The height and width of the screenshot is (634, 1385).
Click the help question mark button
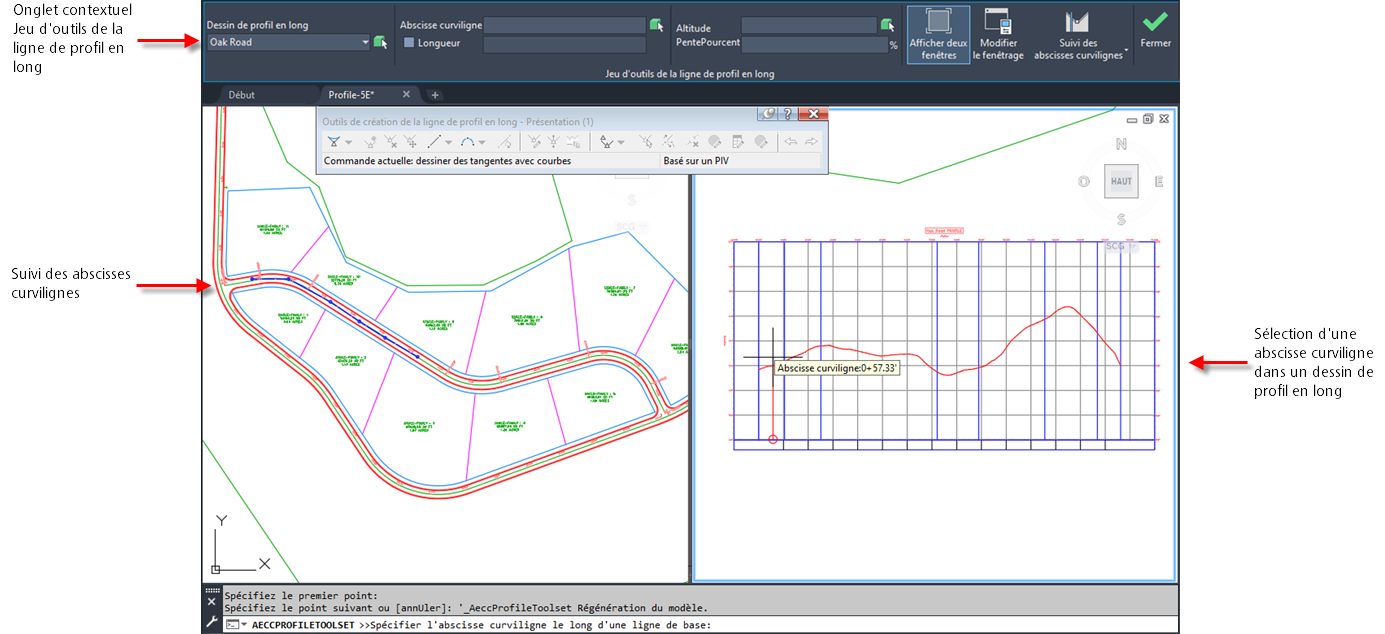[788, 114]
